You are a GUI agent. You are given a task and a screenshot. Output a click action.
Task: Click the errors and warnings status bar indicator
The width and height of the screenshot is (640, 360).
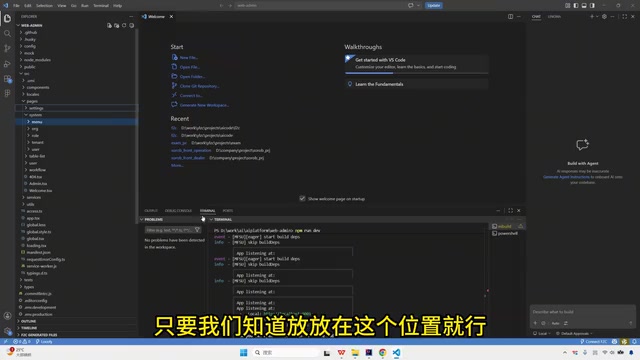pos(22,342)
